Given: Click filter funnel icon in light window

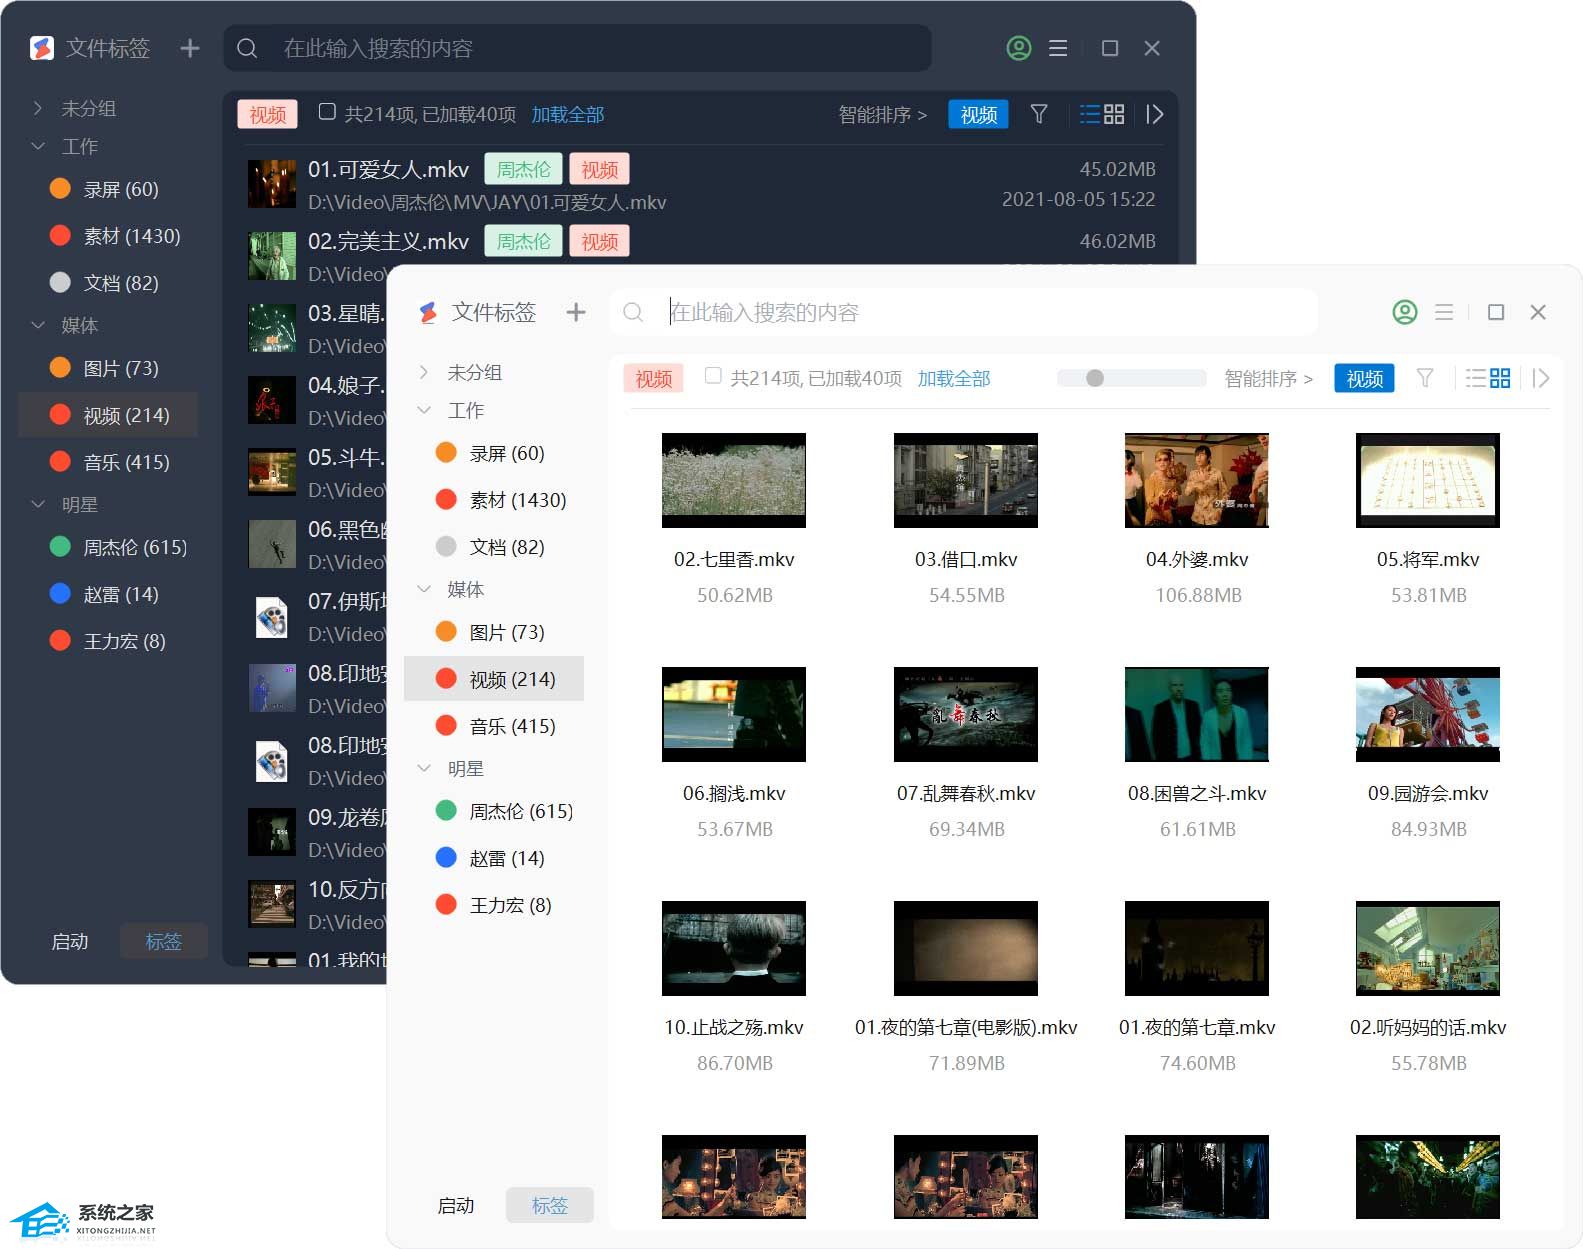Looking at the screenshot, I should click(1425, 378).
